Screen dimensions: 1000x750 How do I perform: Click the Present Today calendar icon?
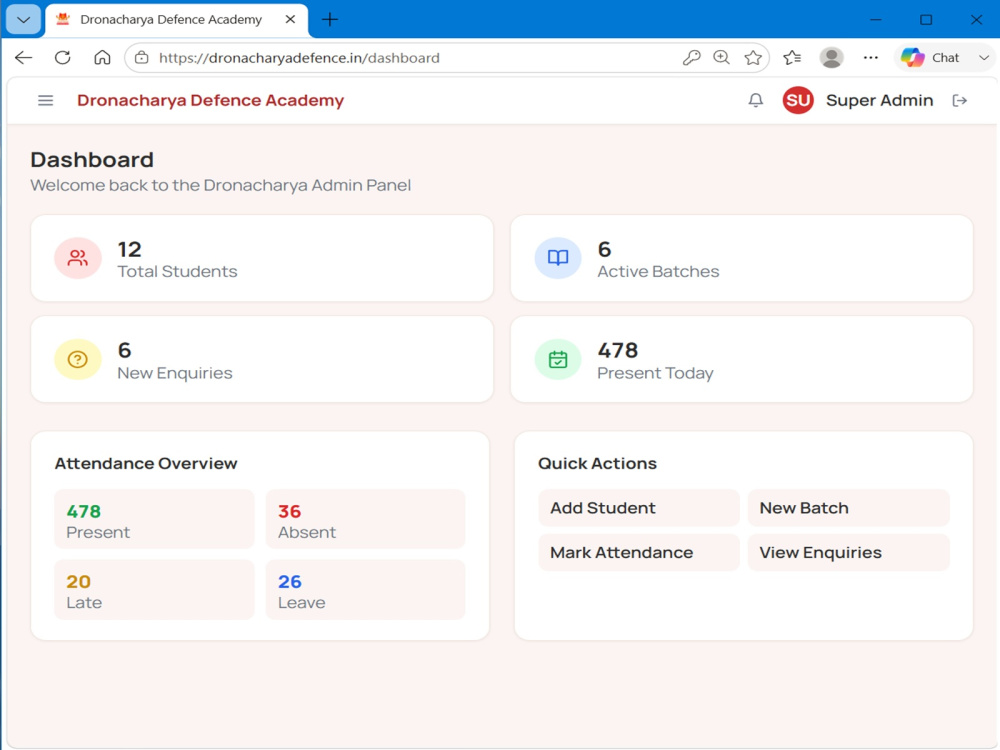tap(558, 359)
